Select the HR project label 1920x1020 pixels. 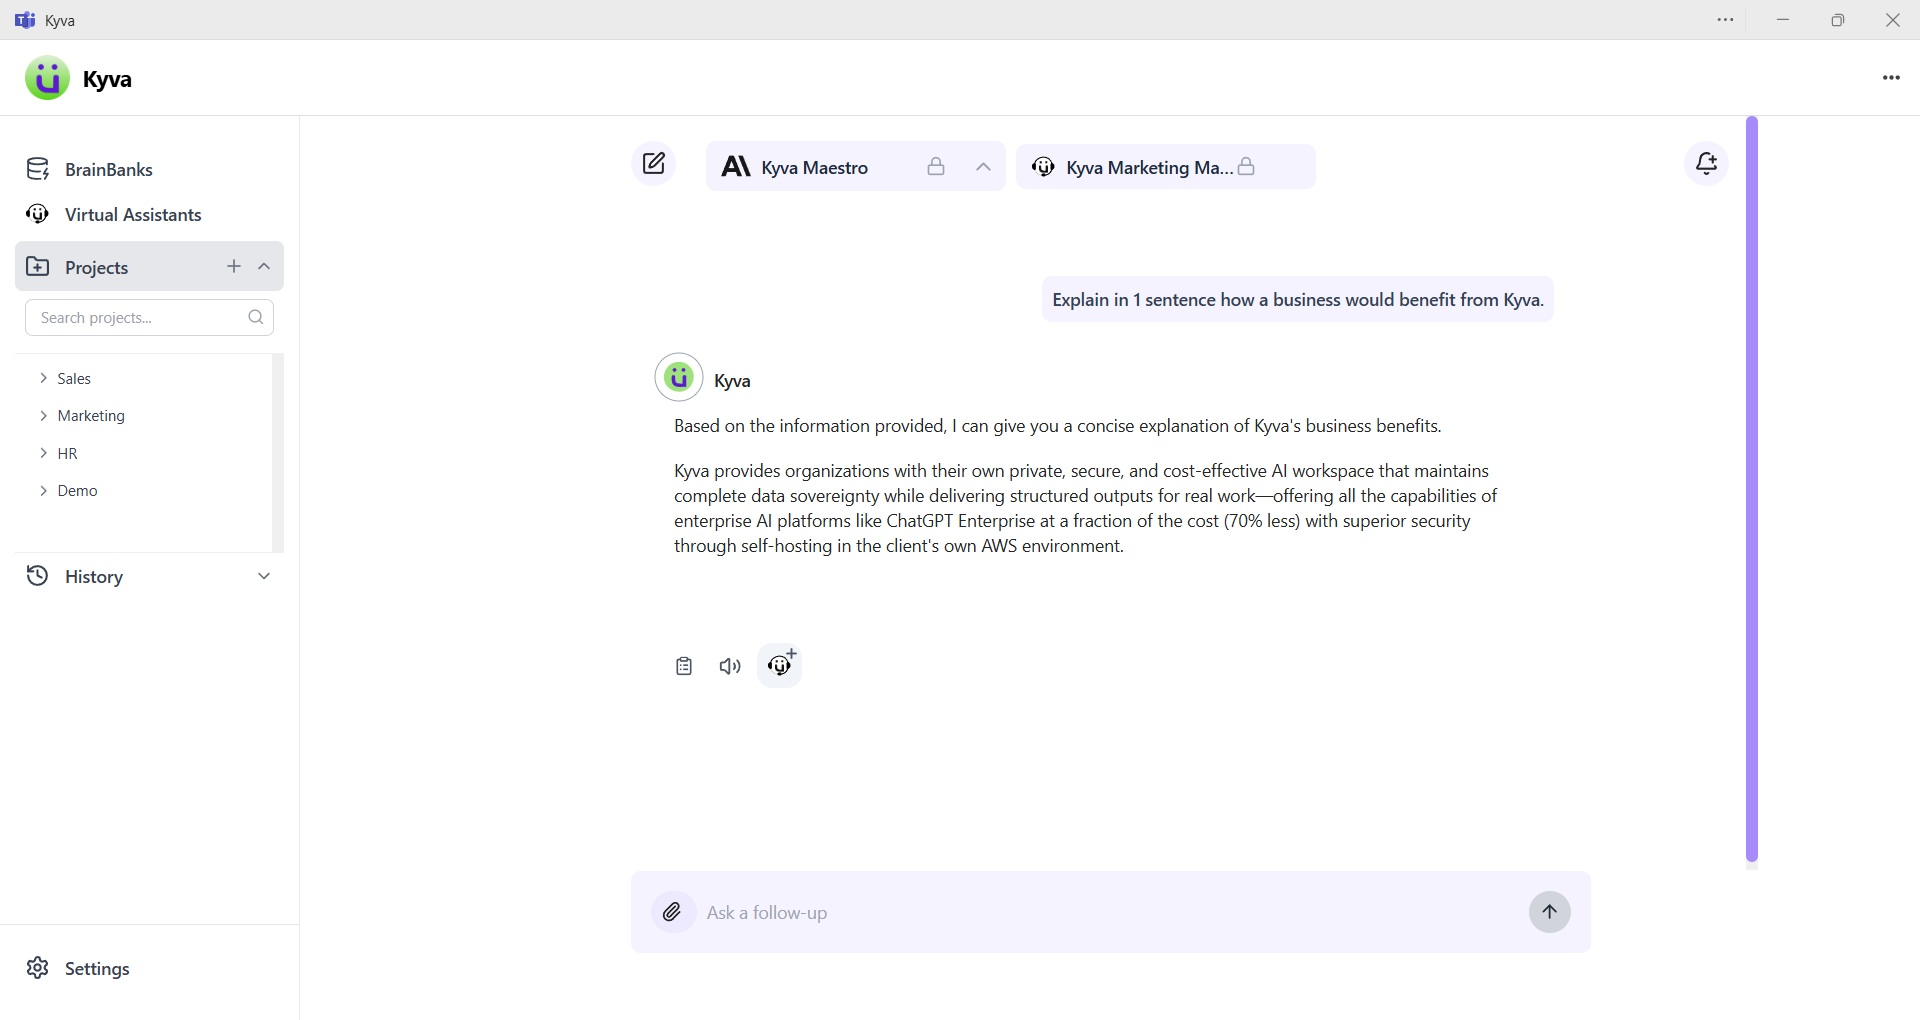coord(67,453)
